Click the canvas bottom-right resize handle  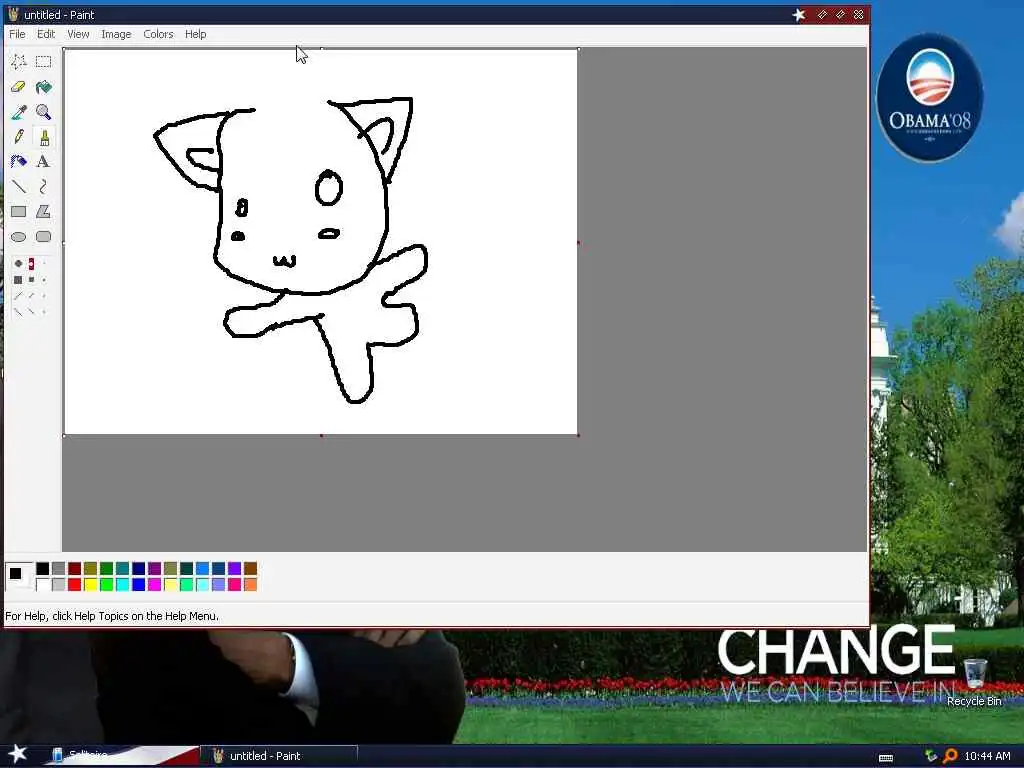579,435
